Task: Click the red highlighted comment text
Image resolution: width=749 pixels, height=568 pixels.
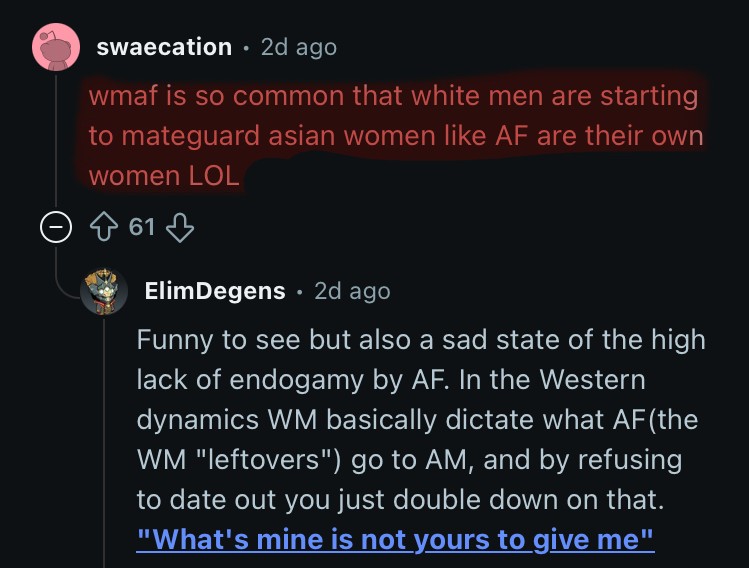Action: 396,136
